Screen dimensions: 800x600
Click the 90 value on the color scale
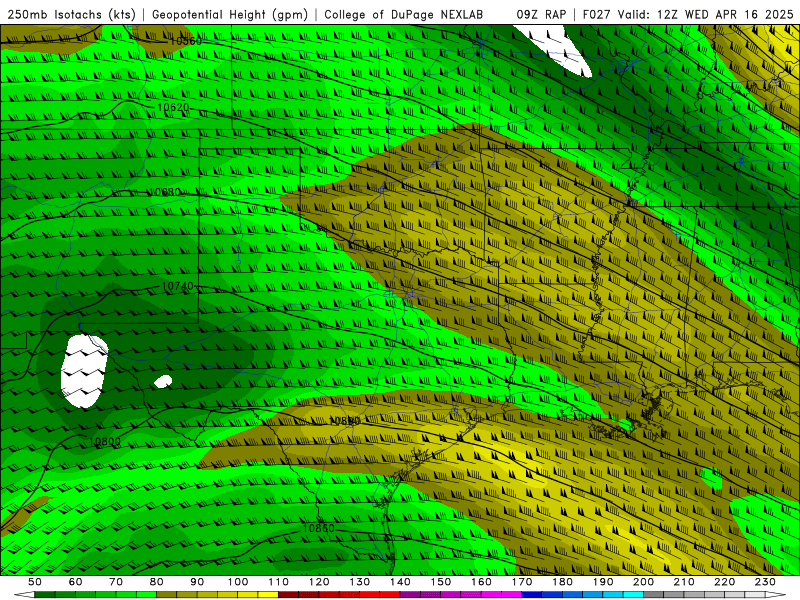click(x=197, y=582)
